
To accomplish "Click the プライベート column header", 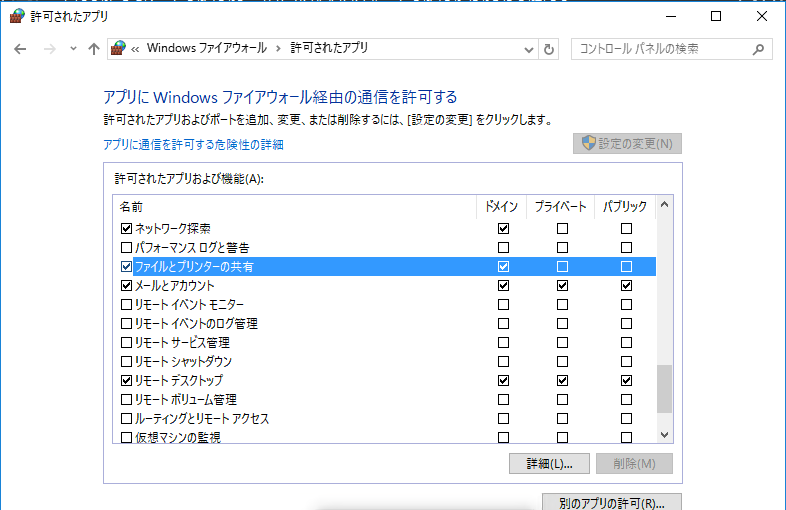I will pos(560,207).
